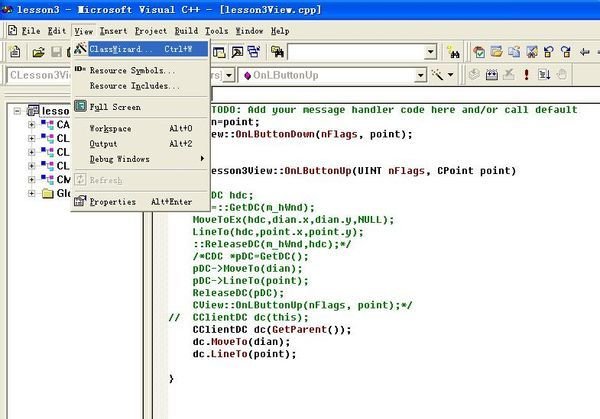
Task: Expand the Globals folder tree node
Action: click(31, 193)
